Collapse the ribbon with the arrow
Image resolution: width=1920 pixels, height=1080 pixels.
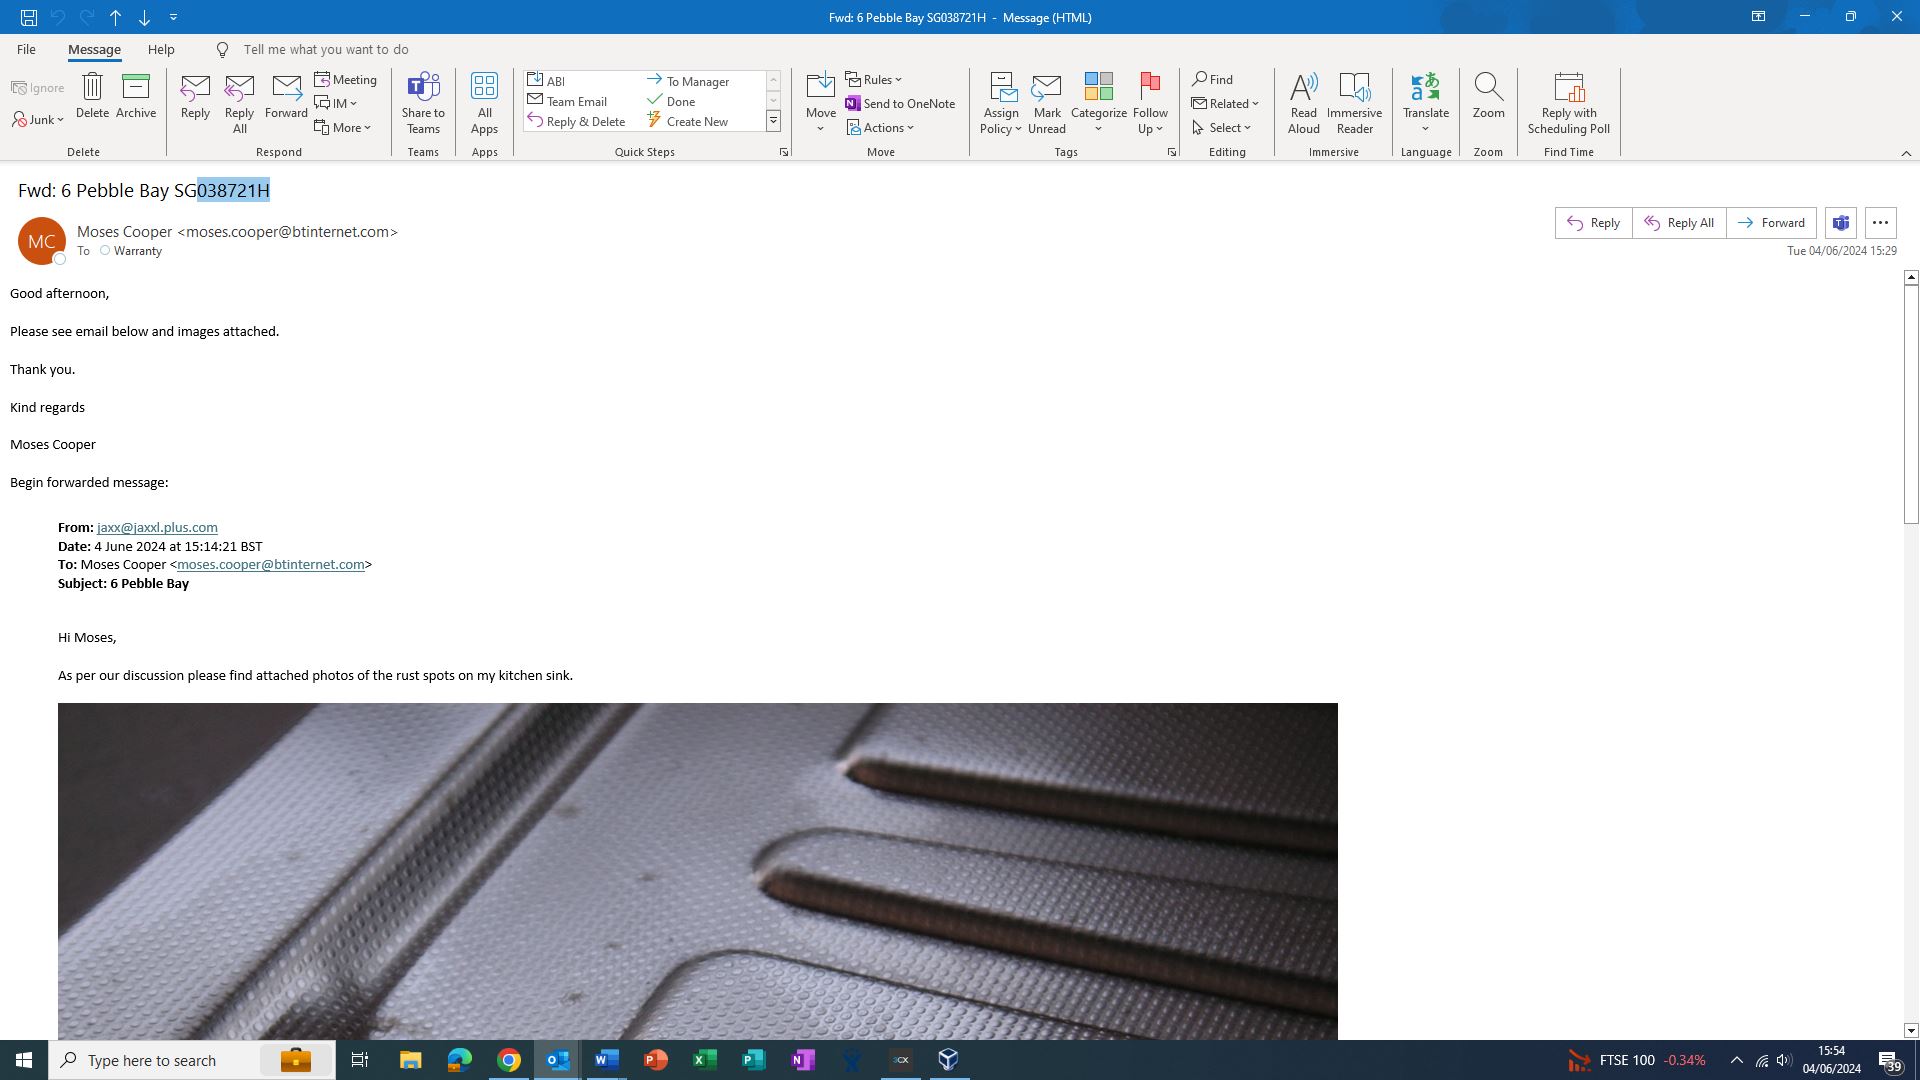[x=1906, y=153]
